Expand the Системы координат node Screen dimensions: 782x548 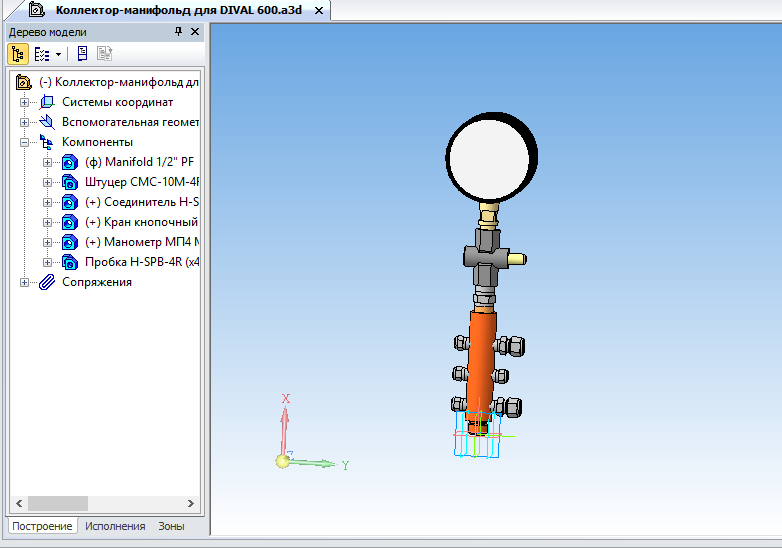[24, 102]
